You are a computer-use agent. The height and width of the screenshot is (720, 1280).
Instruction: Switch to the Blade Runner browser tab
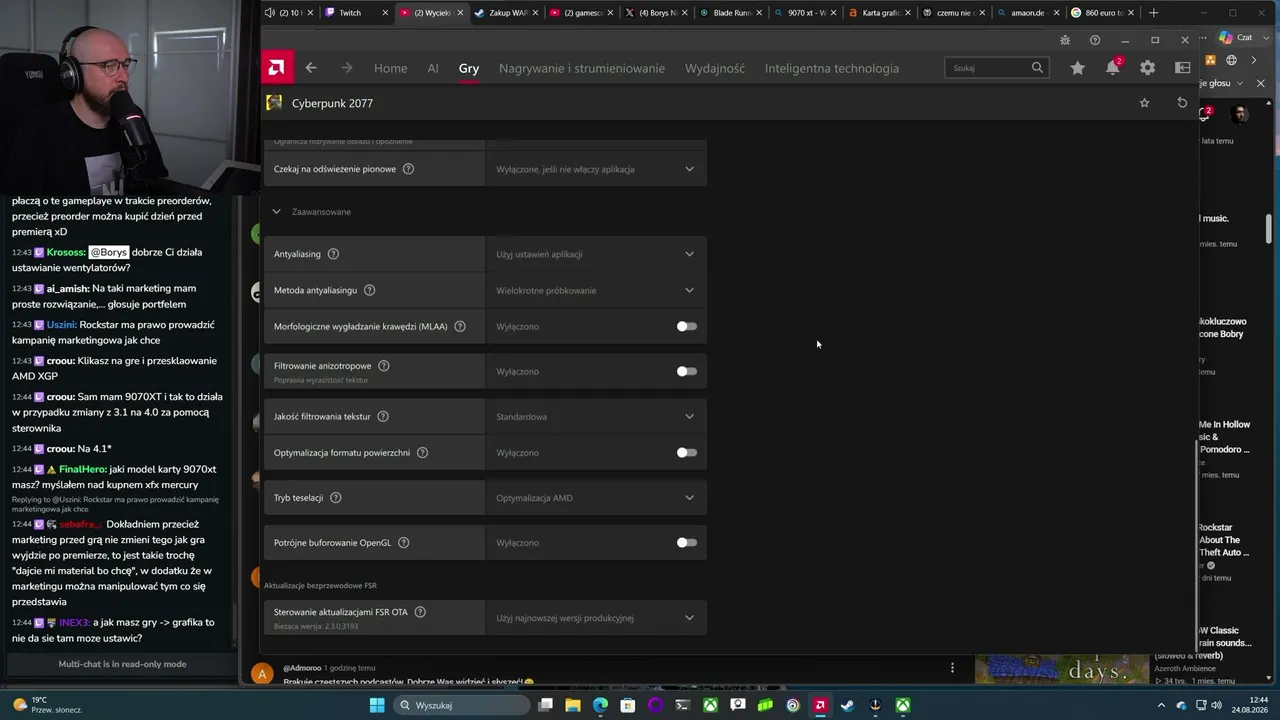[x=732, y=13]
